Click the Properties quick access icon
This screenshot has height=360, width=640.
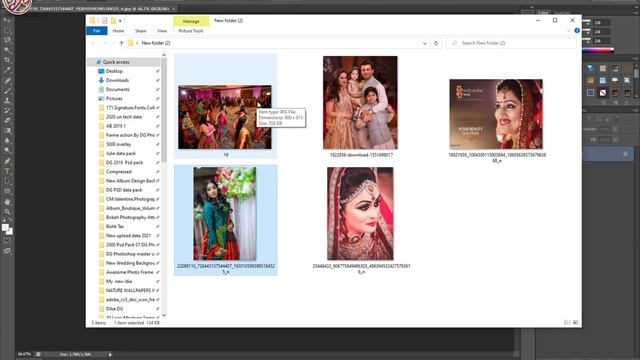(x=104, y=20)
